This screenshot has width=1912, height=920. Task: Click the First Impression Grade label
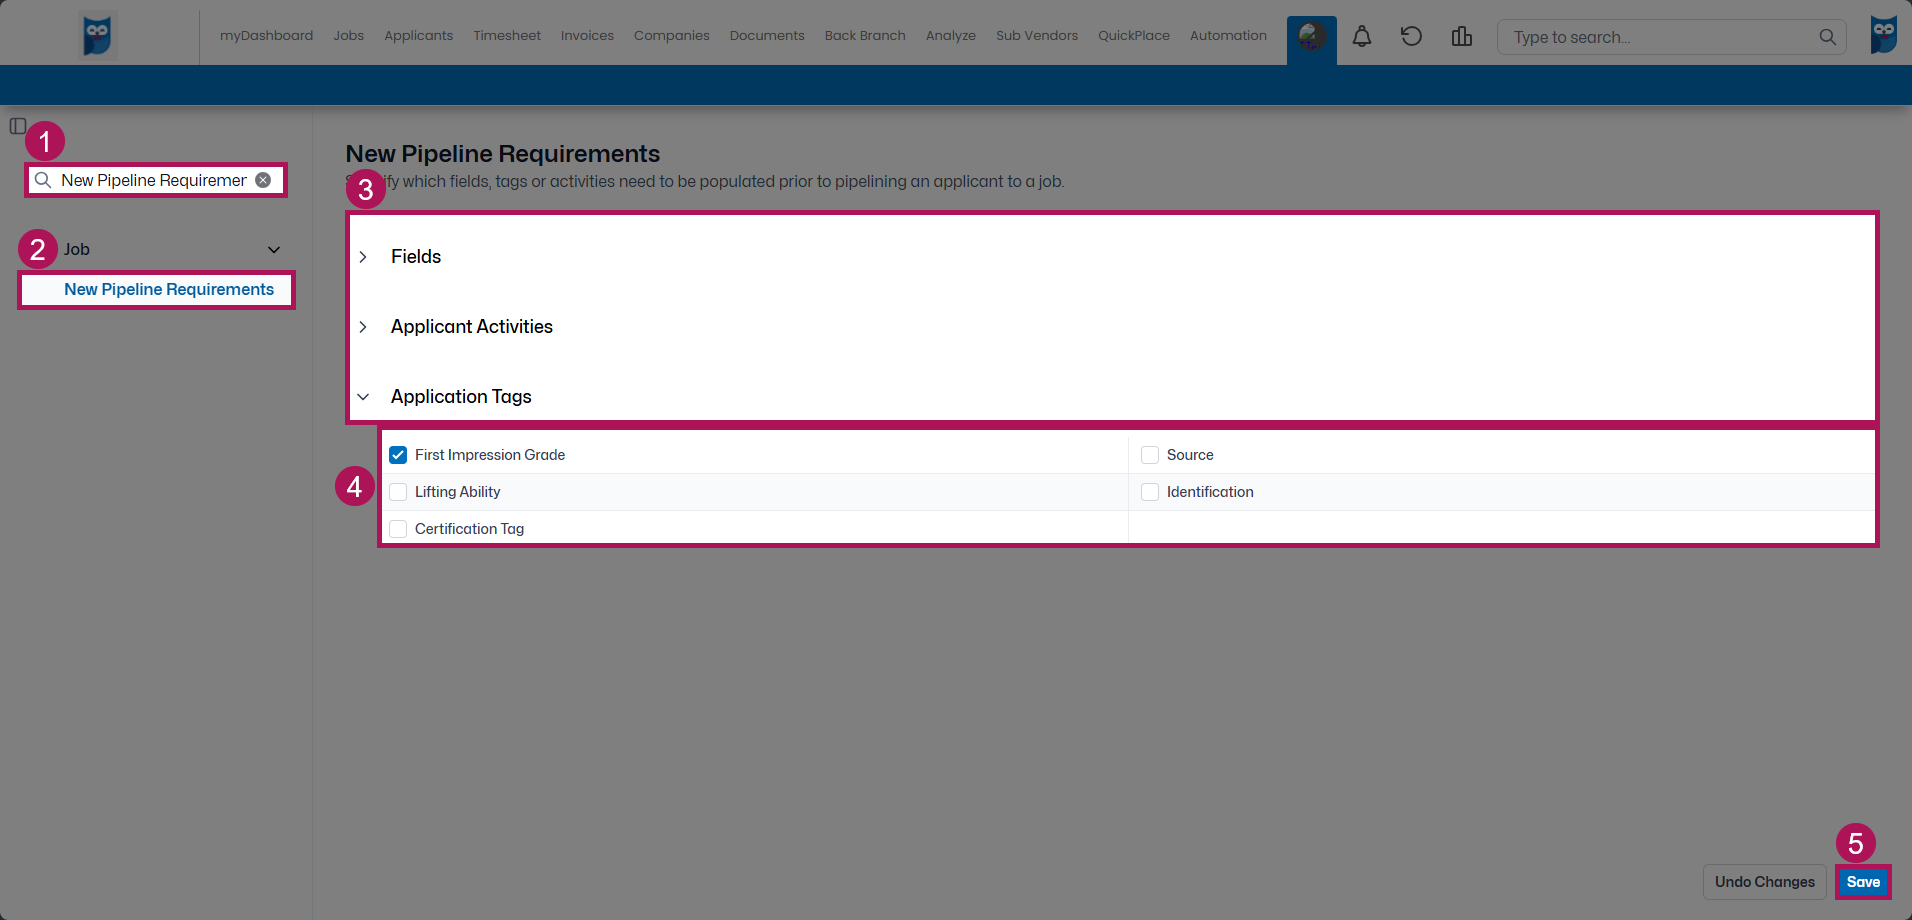490,455
